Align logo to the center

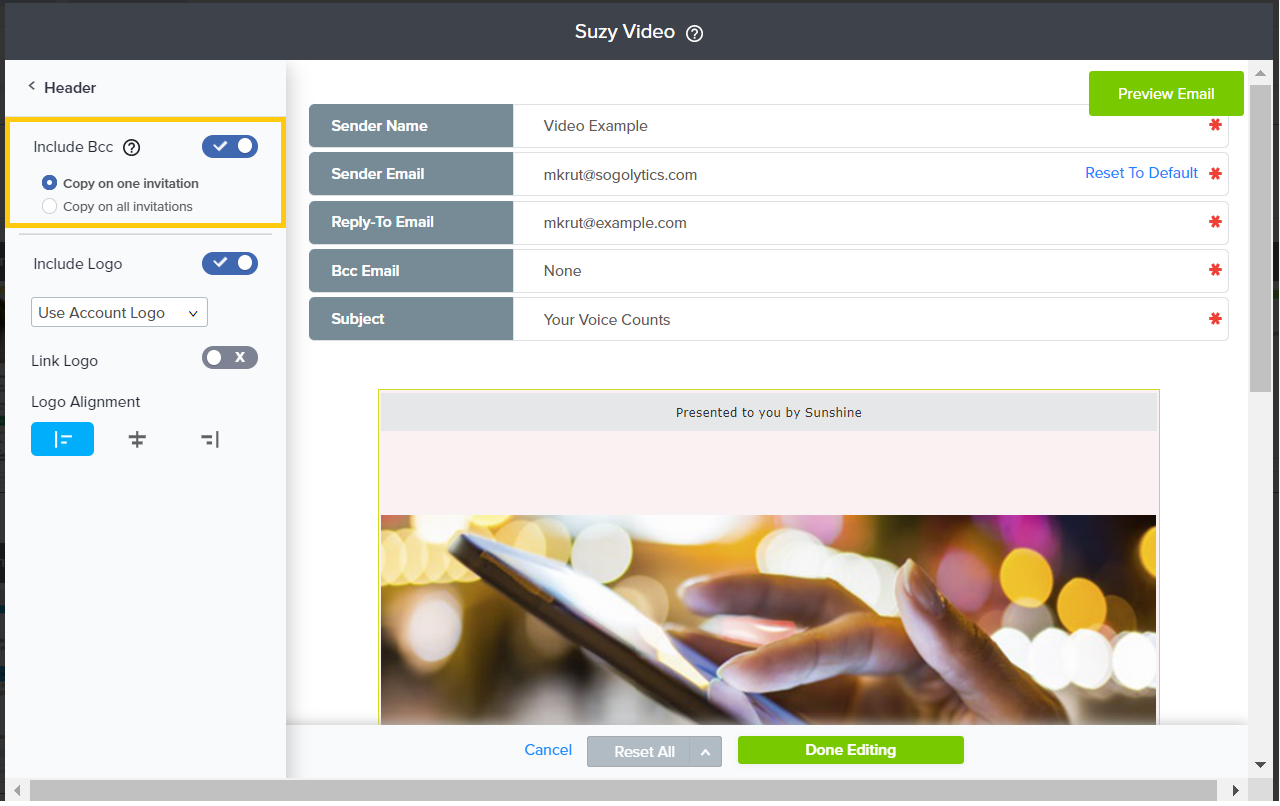137,439
